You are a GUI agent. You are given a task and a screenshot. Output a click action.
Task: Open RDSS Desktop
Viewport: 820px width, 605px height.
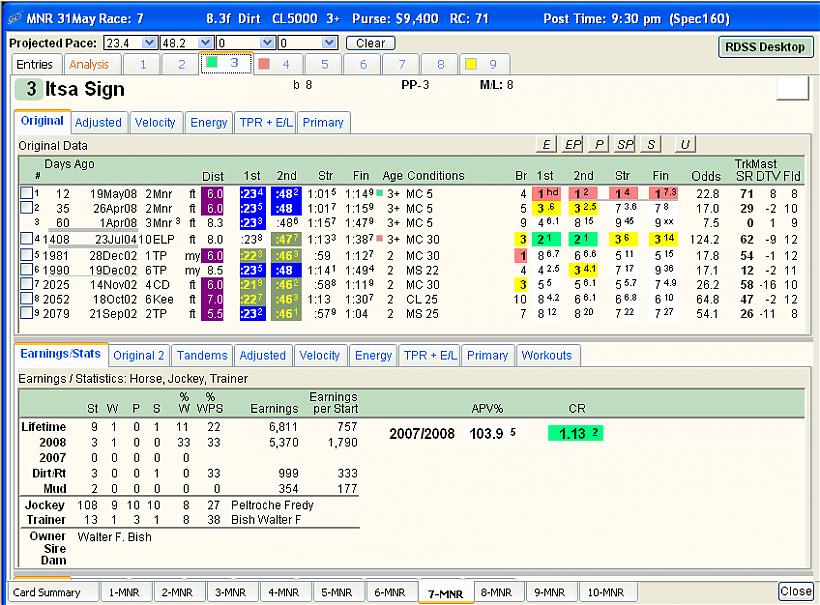pos(765,47)
